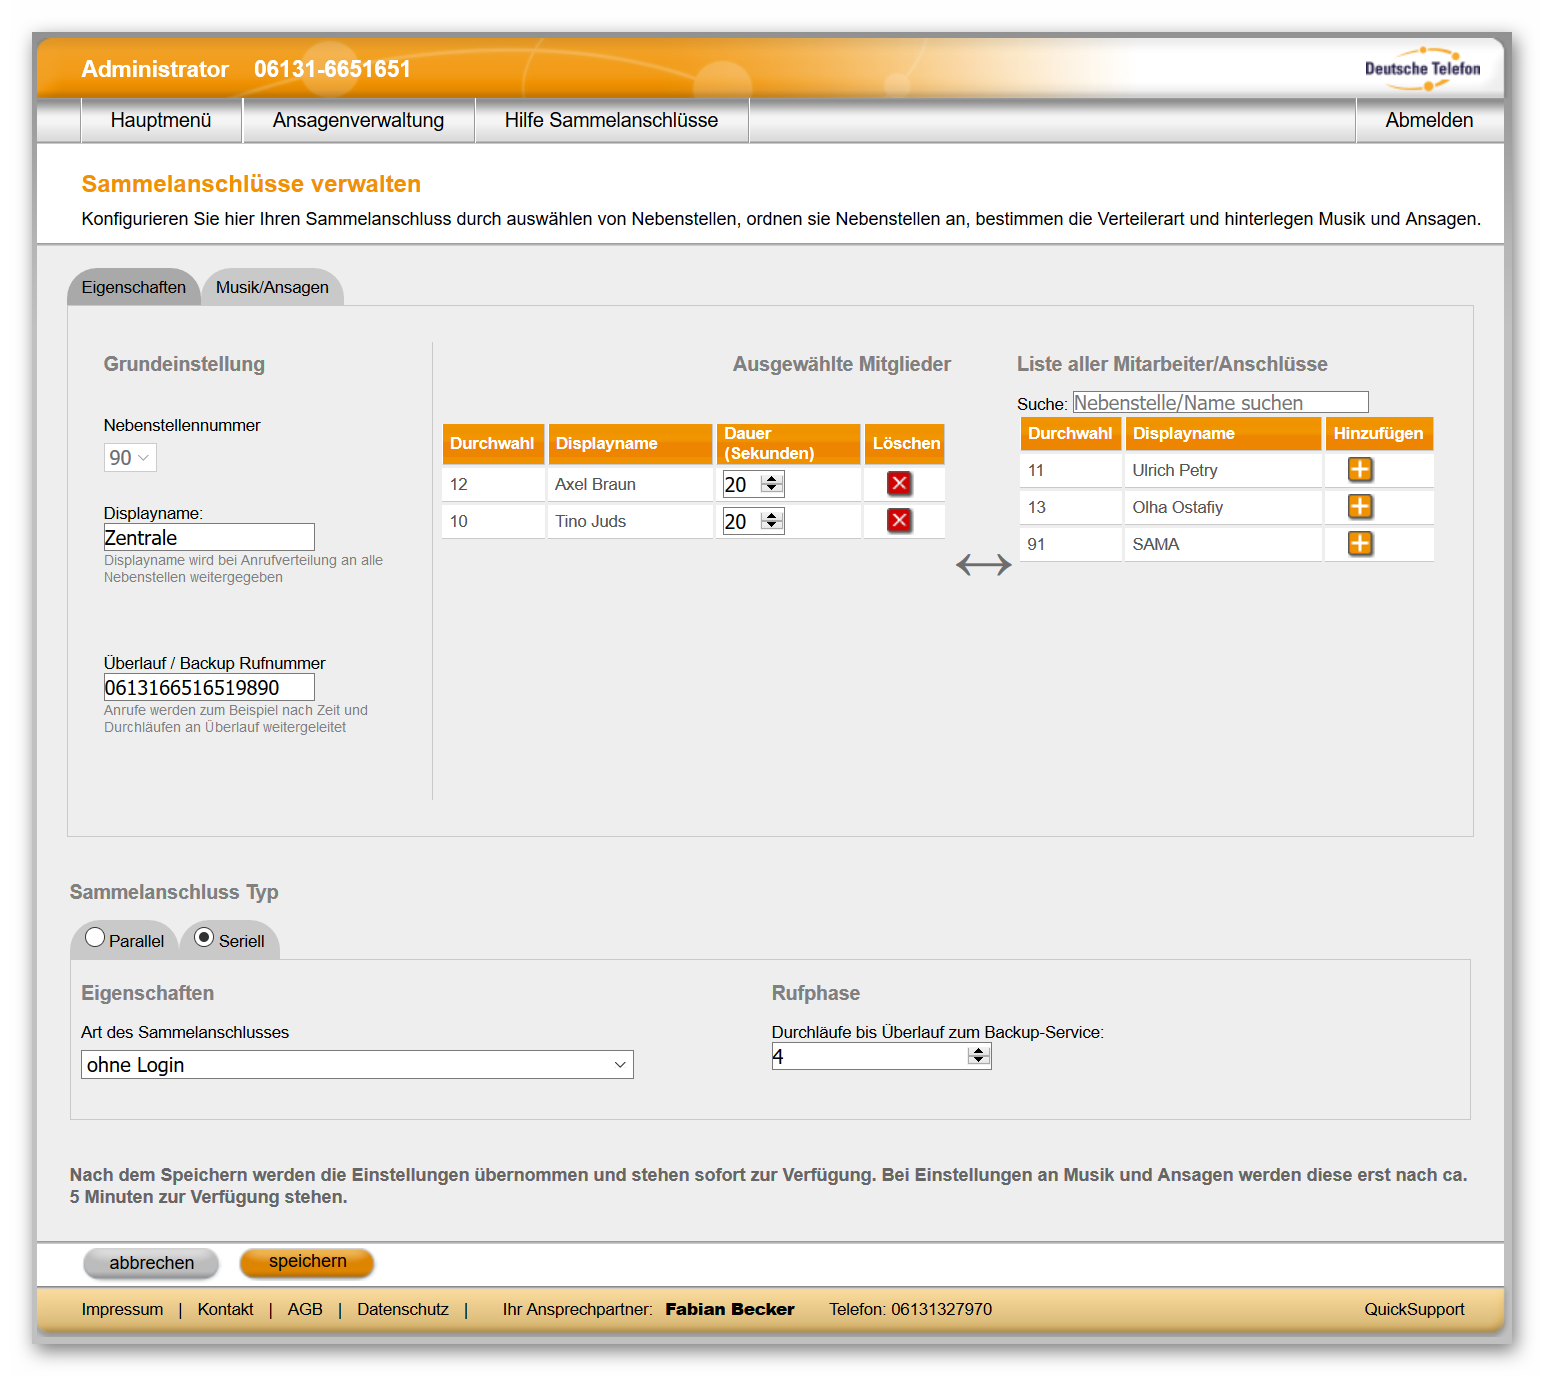Delete member Axel Braun with red X
The image size is (1544, 1376).
tap(899, 484)
